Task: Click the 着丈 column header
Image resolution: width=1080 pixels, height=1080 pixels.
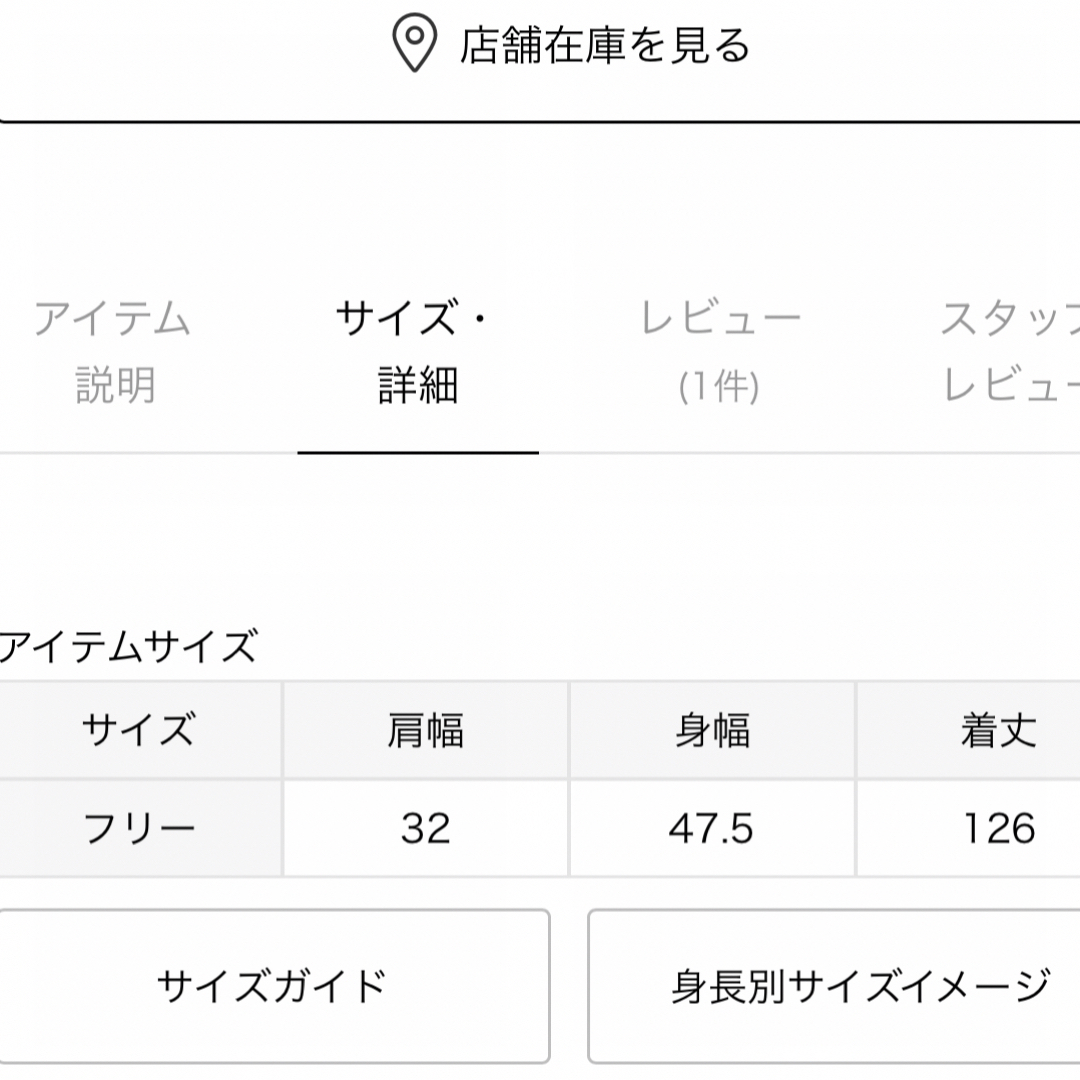Action: pyautogui.click(x=968, y=730)
